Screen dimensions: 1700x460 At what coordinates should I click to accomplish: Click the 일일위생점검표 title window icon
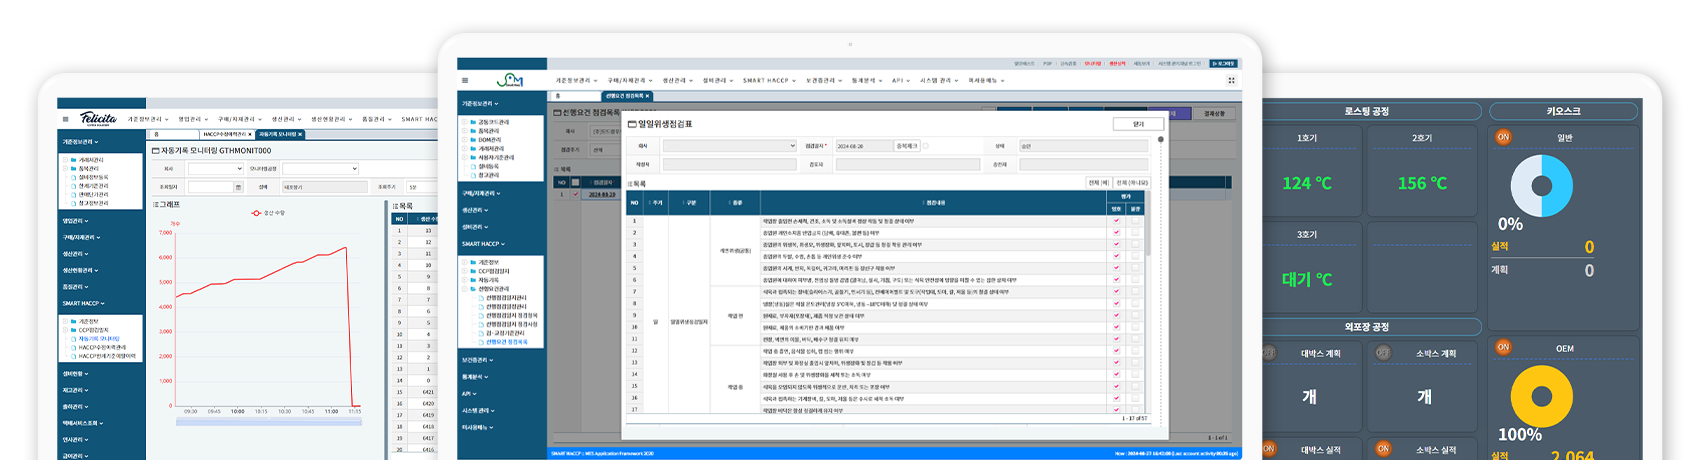pos(631,124)
